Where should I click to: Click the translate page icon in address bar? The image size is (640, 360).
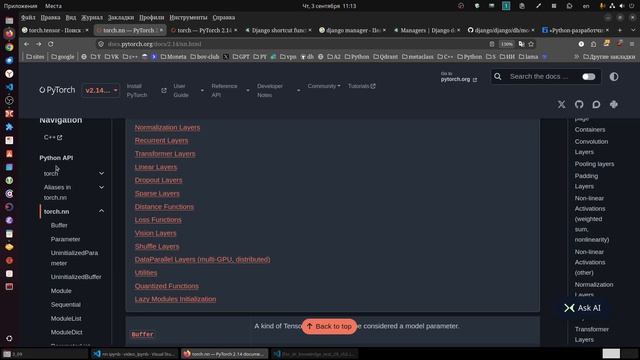click(521, 44)
